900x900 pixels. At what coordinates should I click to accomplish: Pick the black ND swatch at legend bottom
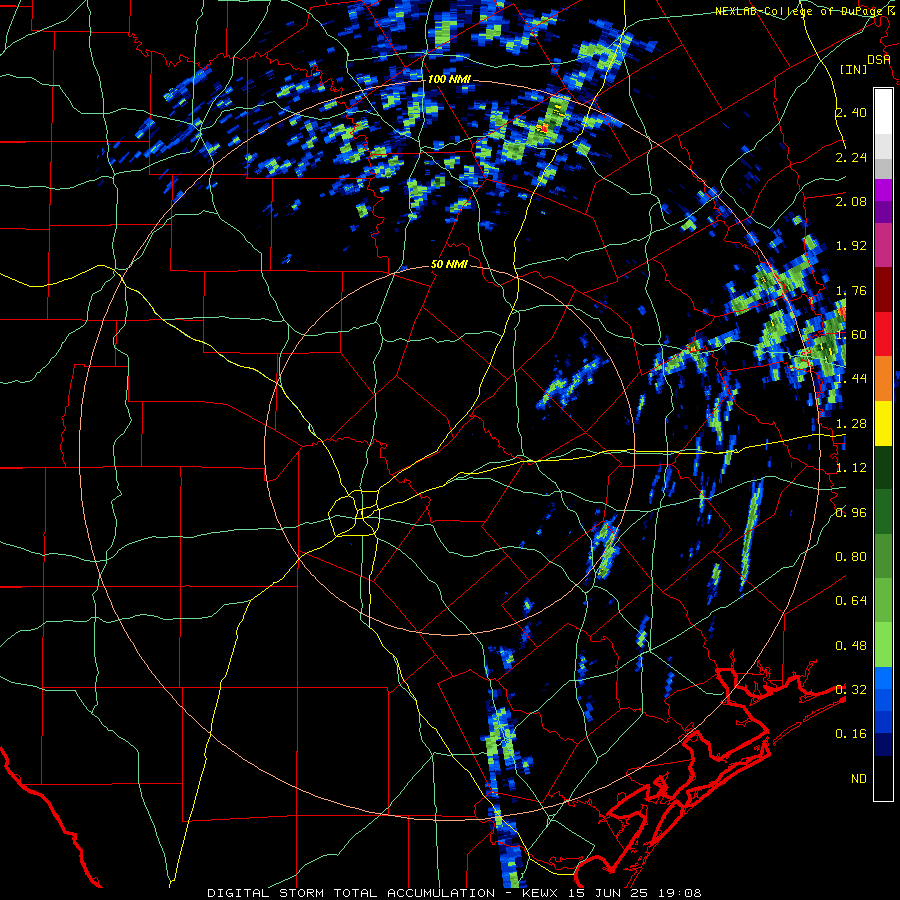click(883, 778)
